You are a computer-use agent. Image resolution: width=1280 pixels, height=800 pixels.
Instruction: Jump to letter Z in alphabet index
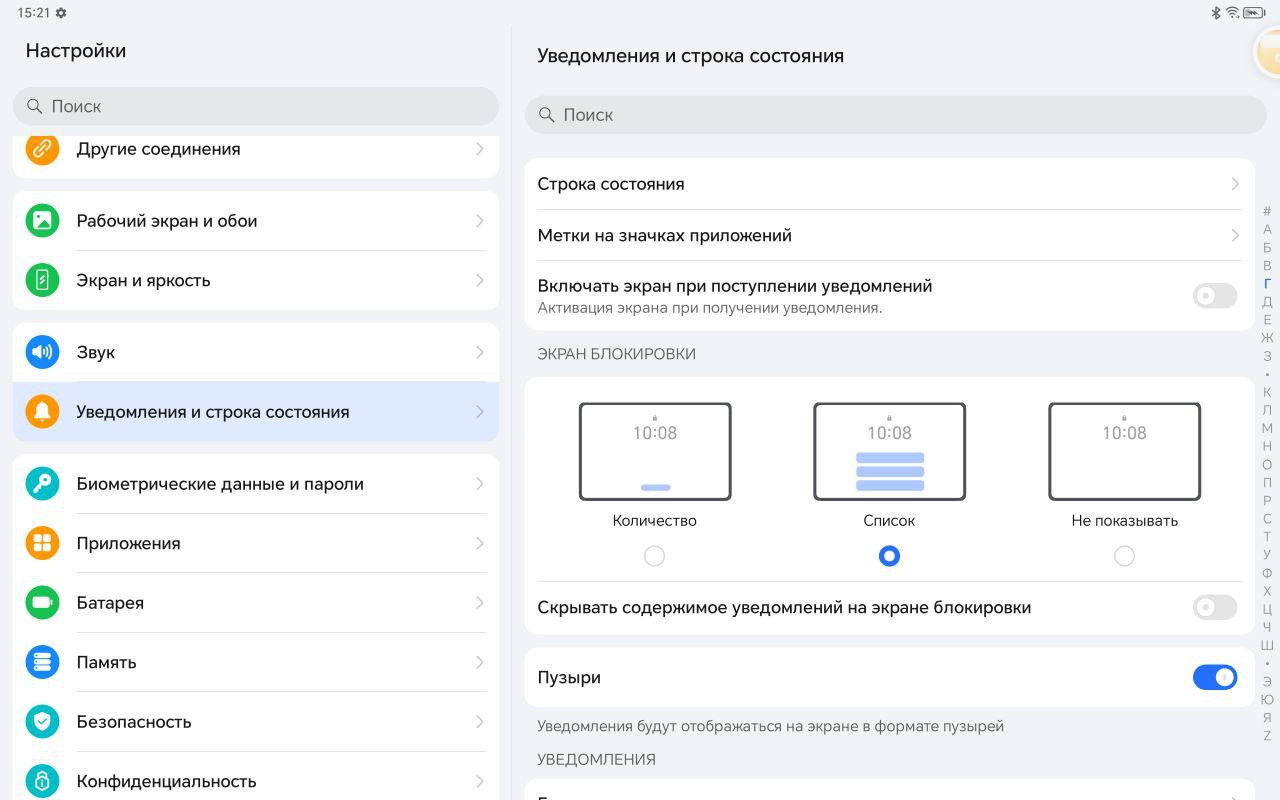pos(1267,735)
